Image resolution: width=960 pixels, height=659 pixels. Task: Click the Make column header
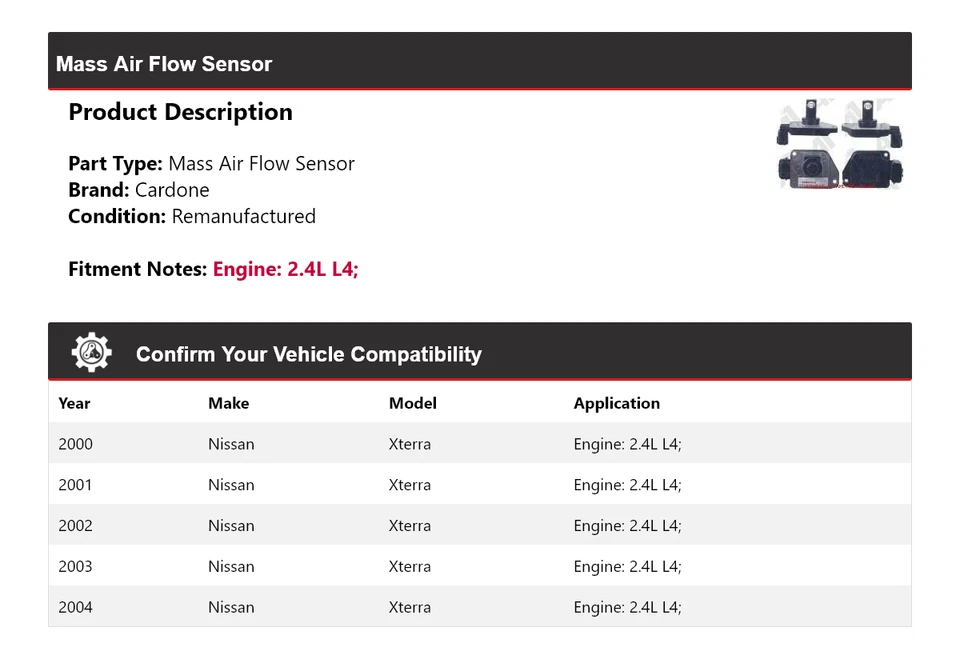[x=228, y=403]
